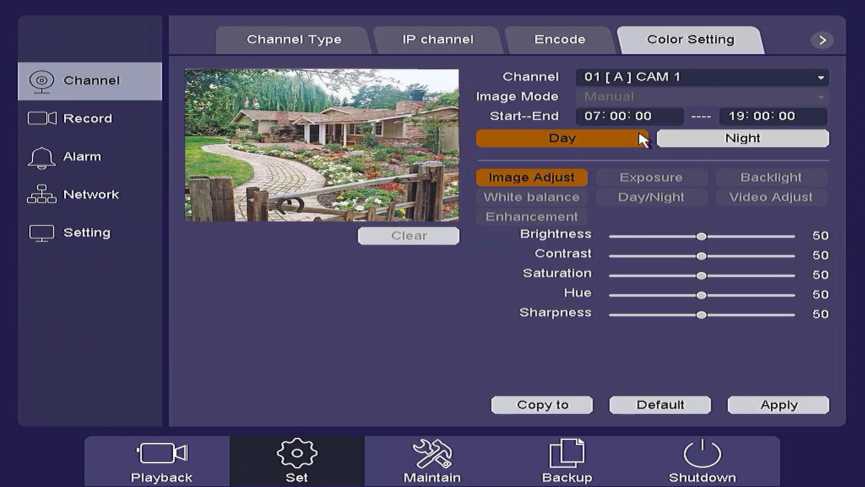Expand the Channel dropdown for CAM 1
This screenshot has width=865, height=487.
coord(702,77)
